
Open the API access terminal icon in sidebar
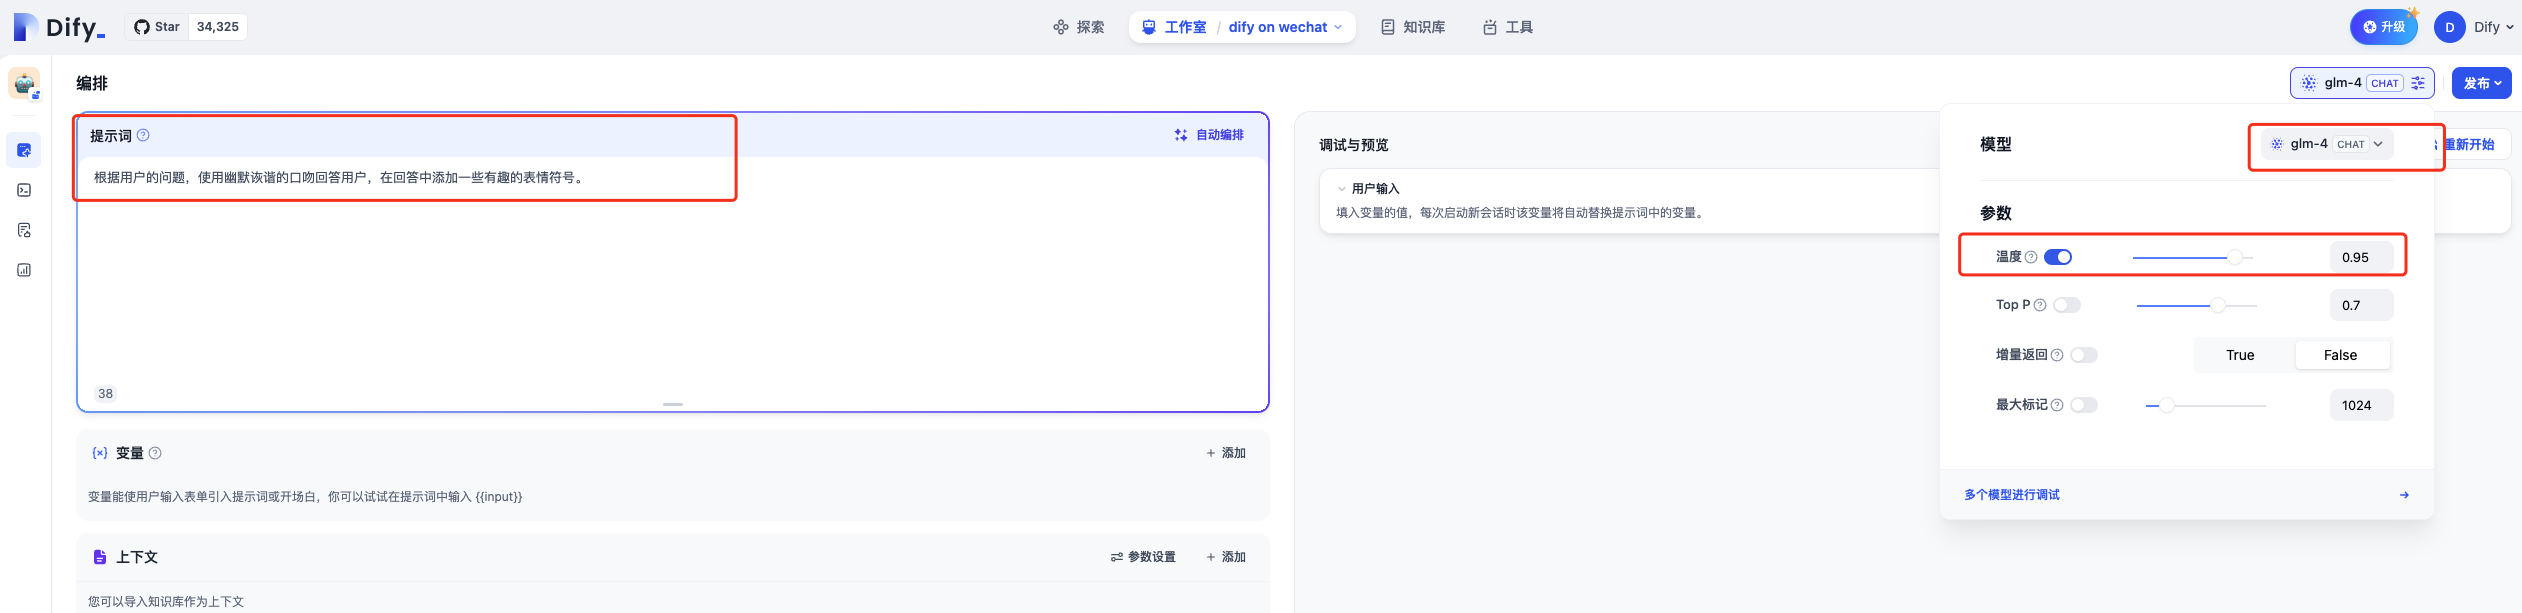click(24, 190)
